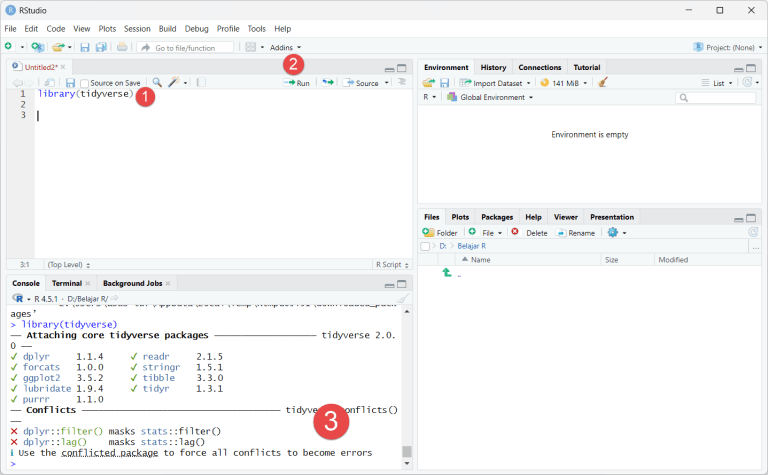Click the Print document icon
The height and width of the screenshot is (475, 768).
(122, 47)
